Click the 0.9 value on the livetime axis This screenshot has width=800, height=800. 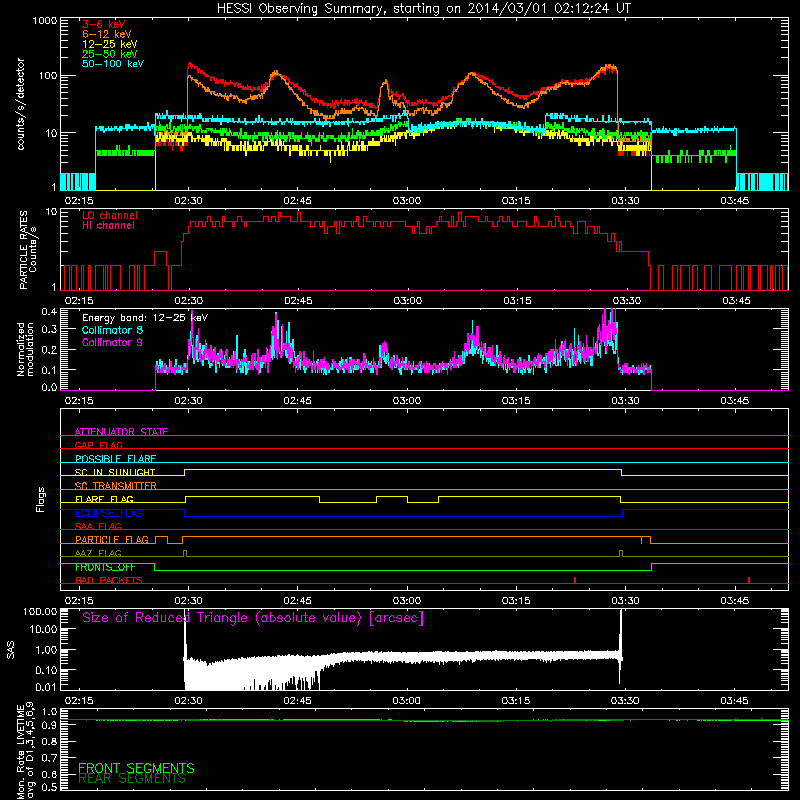[49, 724]
